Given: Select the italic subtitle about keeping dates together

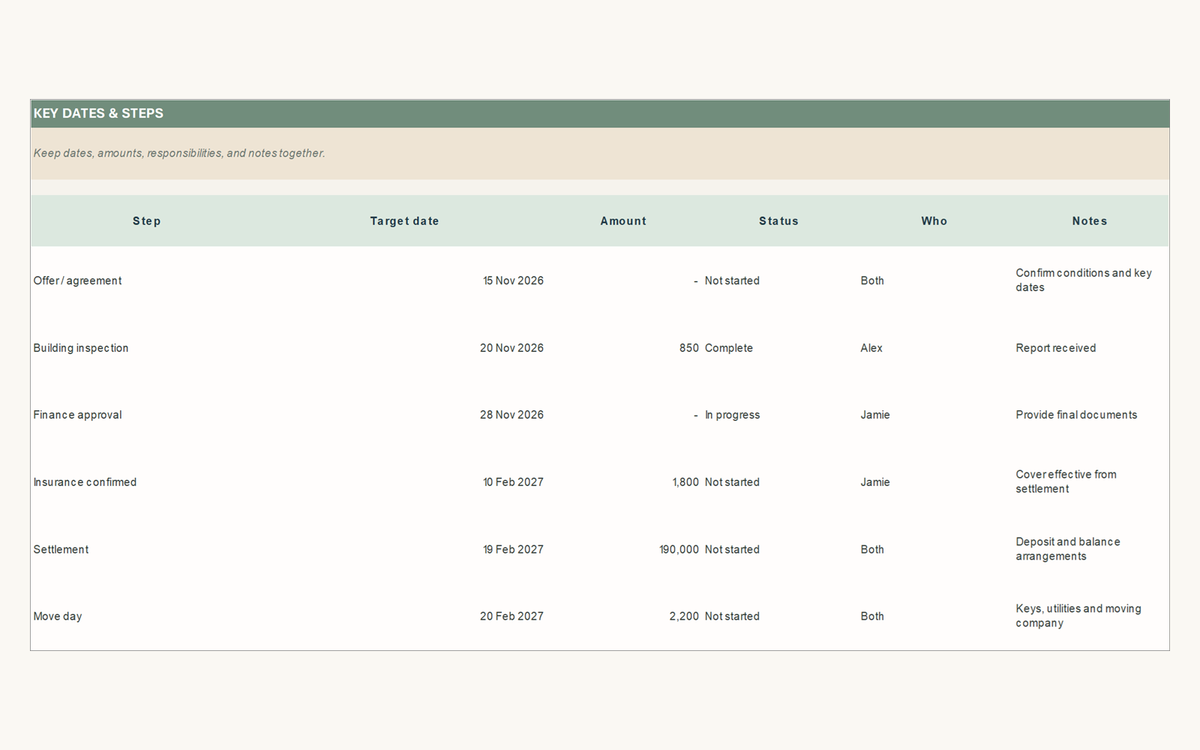Looking at the screenshot, I should 179,153.
